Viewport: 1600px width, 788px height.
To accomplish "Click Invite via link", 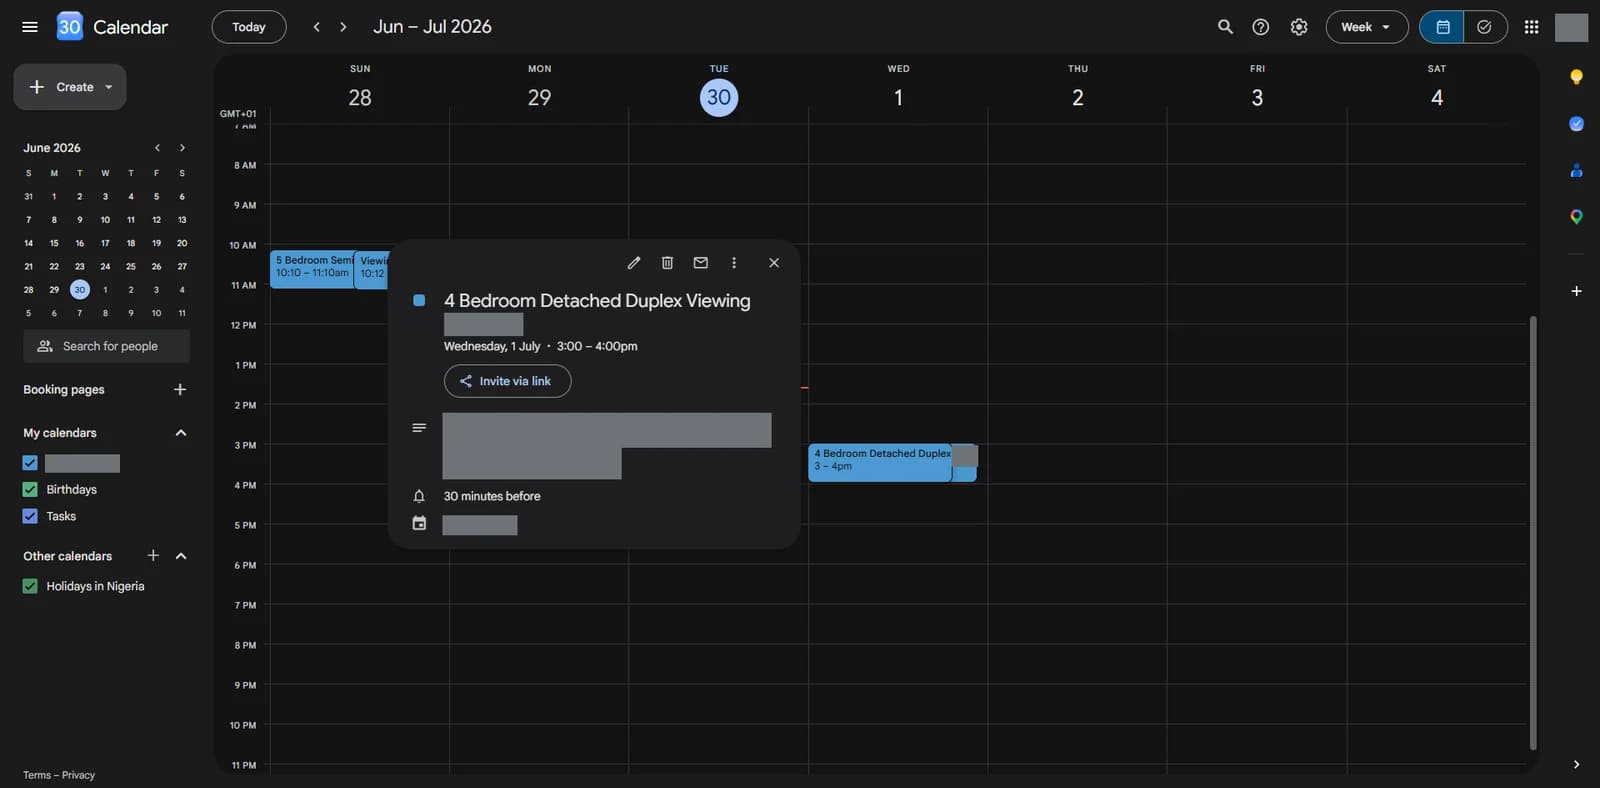I will pyautogui.click(x=507, y=381).
